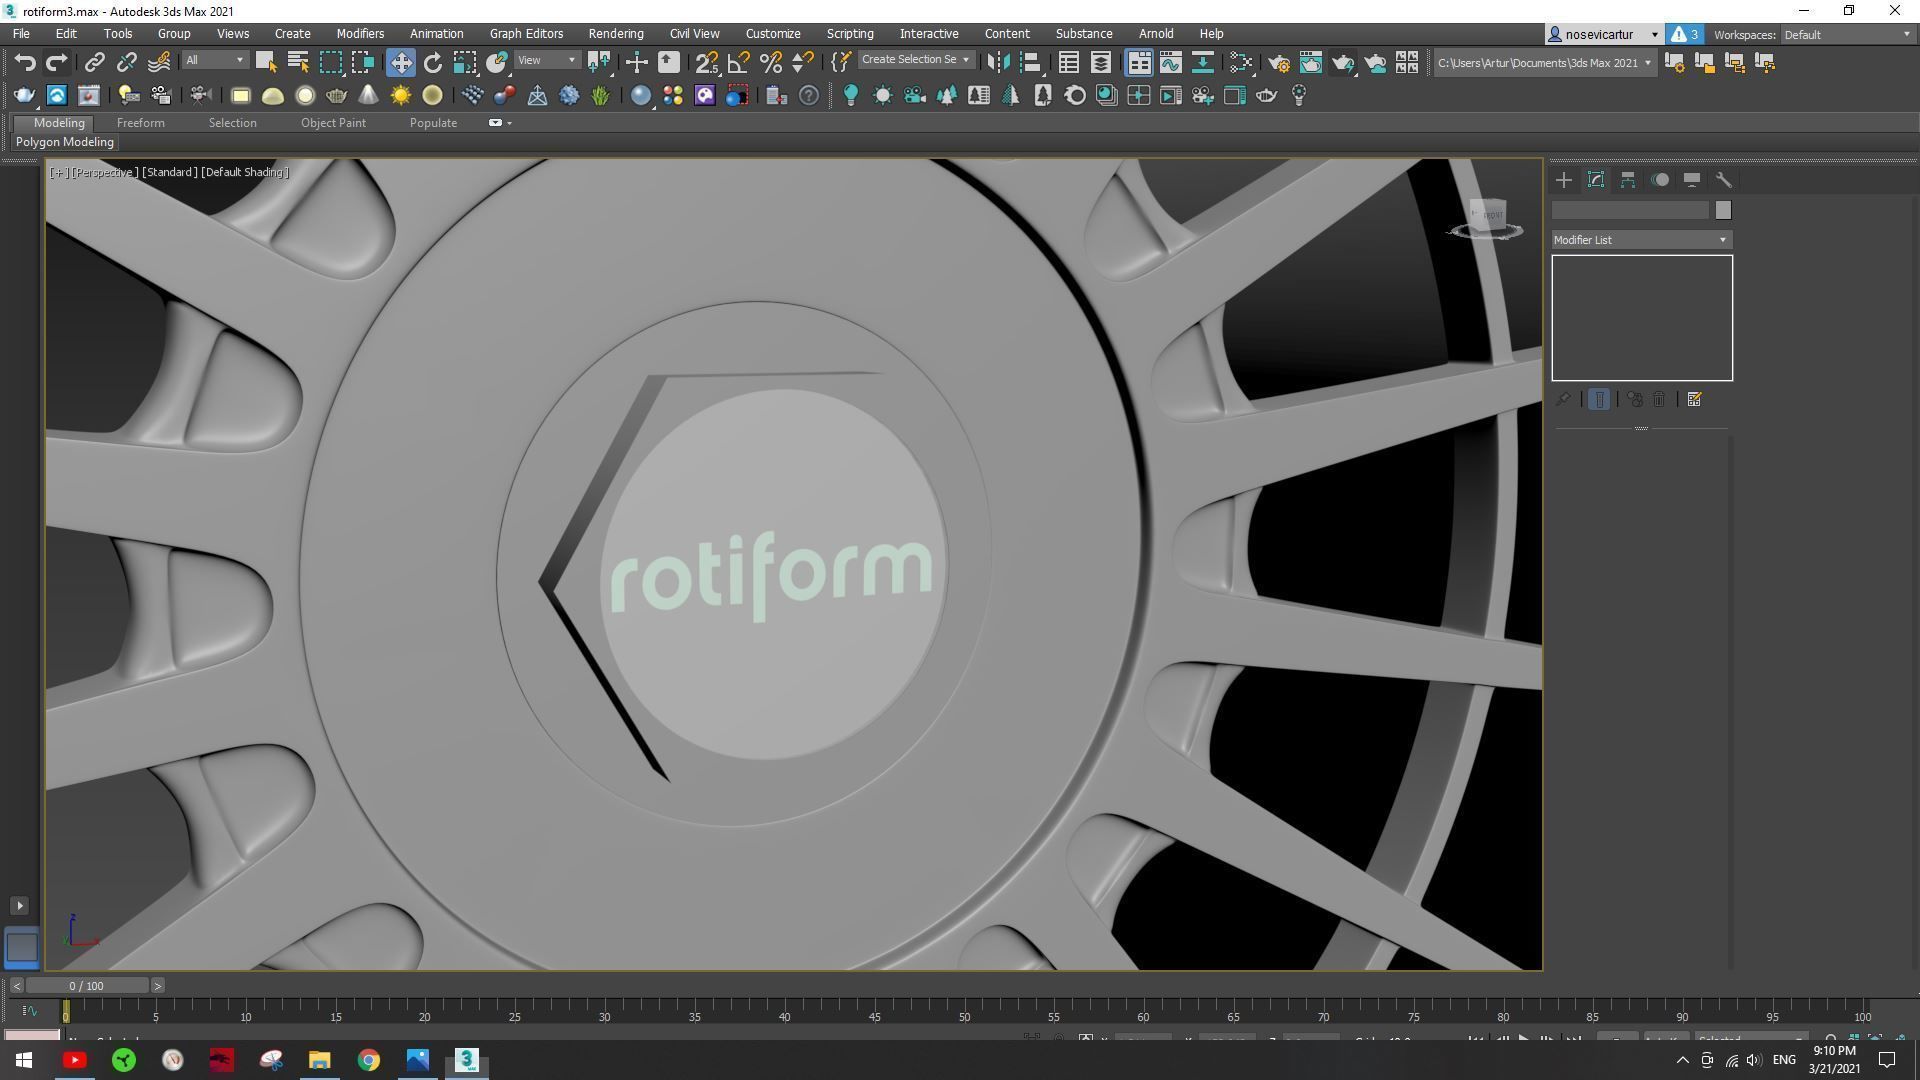This screenshot has height=1080, width=1920.
Task: Open the Modifiers menu
Action: (x=360, y=33)
